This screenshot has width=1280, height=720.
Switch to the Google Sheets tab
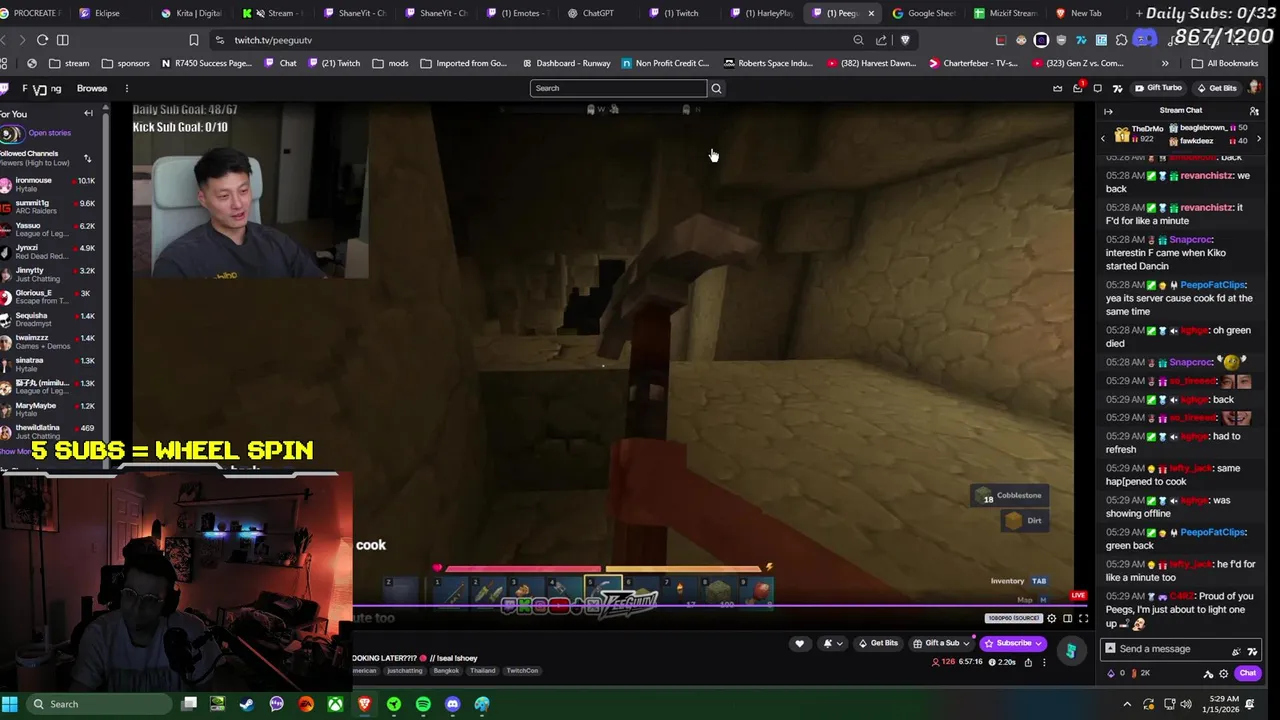925,13
